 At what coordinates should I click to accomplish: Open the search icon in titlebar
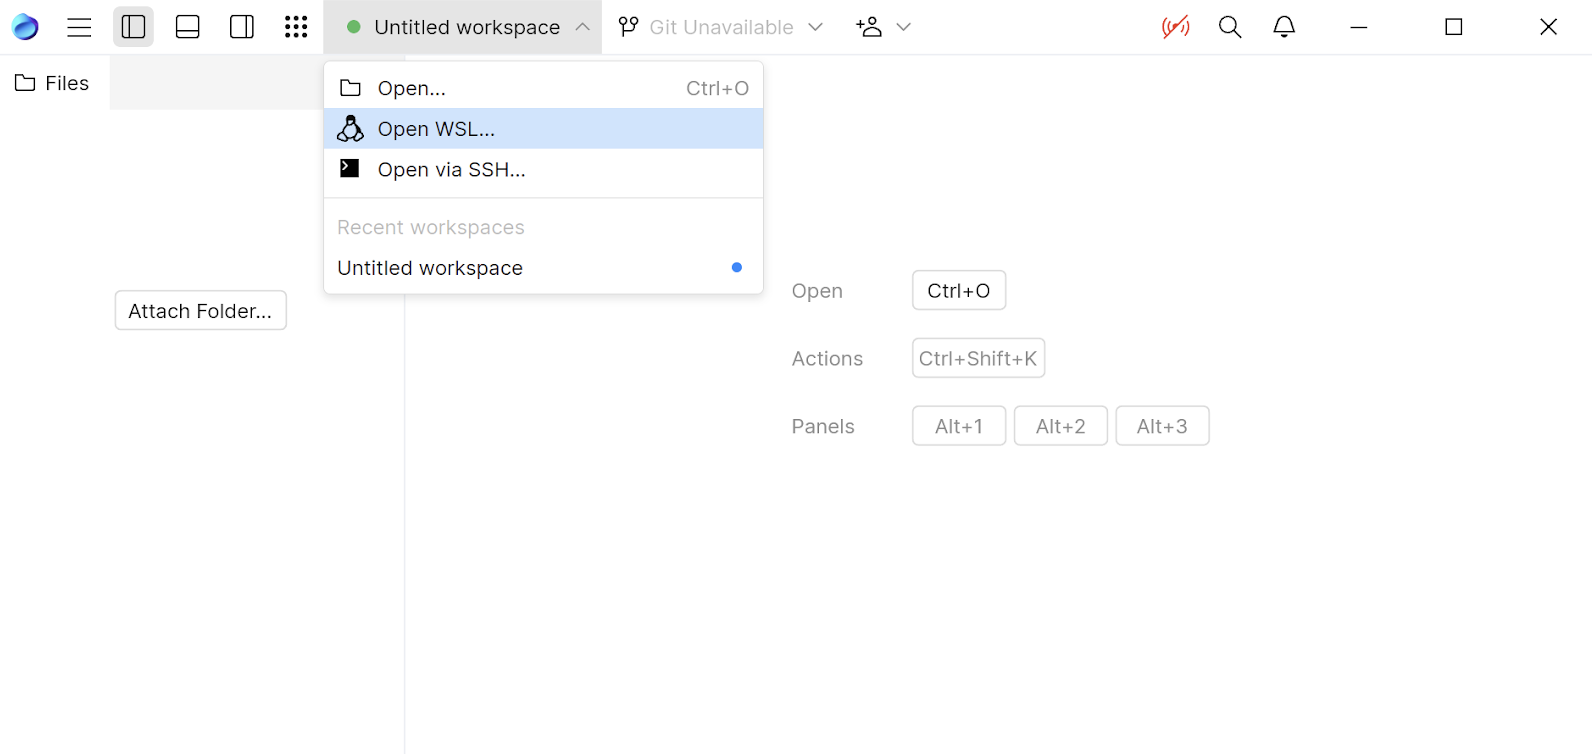[1229, 27]
